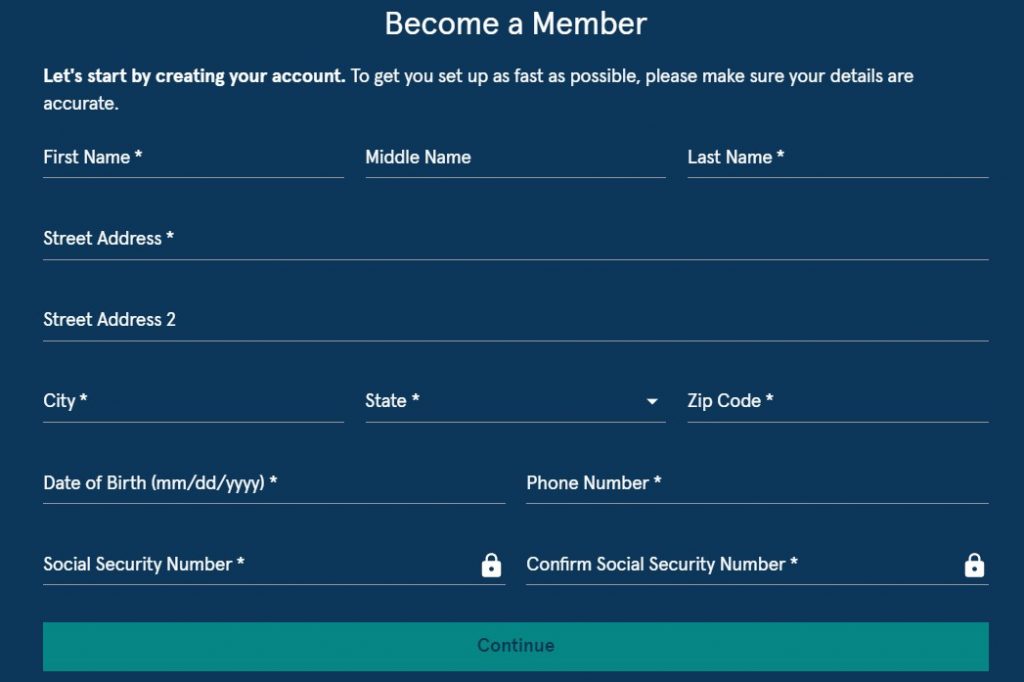This screenshot has height=682, width=1024.
Task: Focus the First Name input field
Action: 193,157
